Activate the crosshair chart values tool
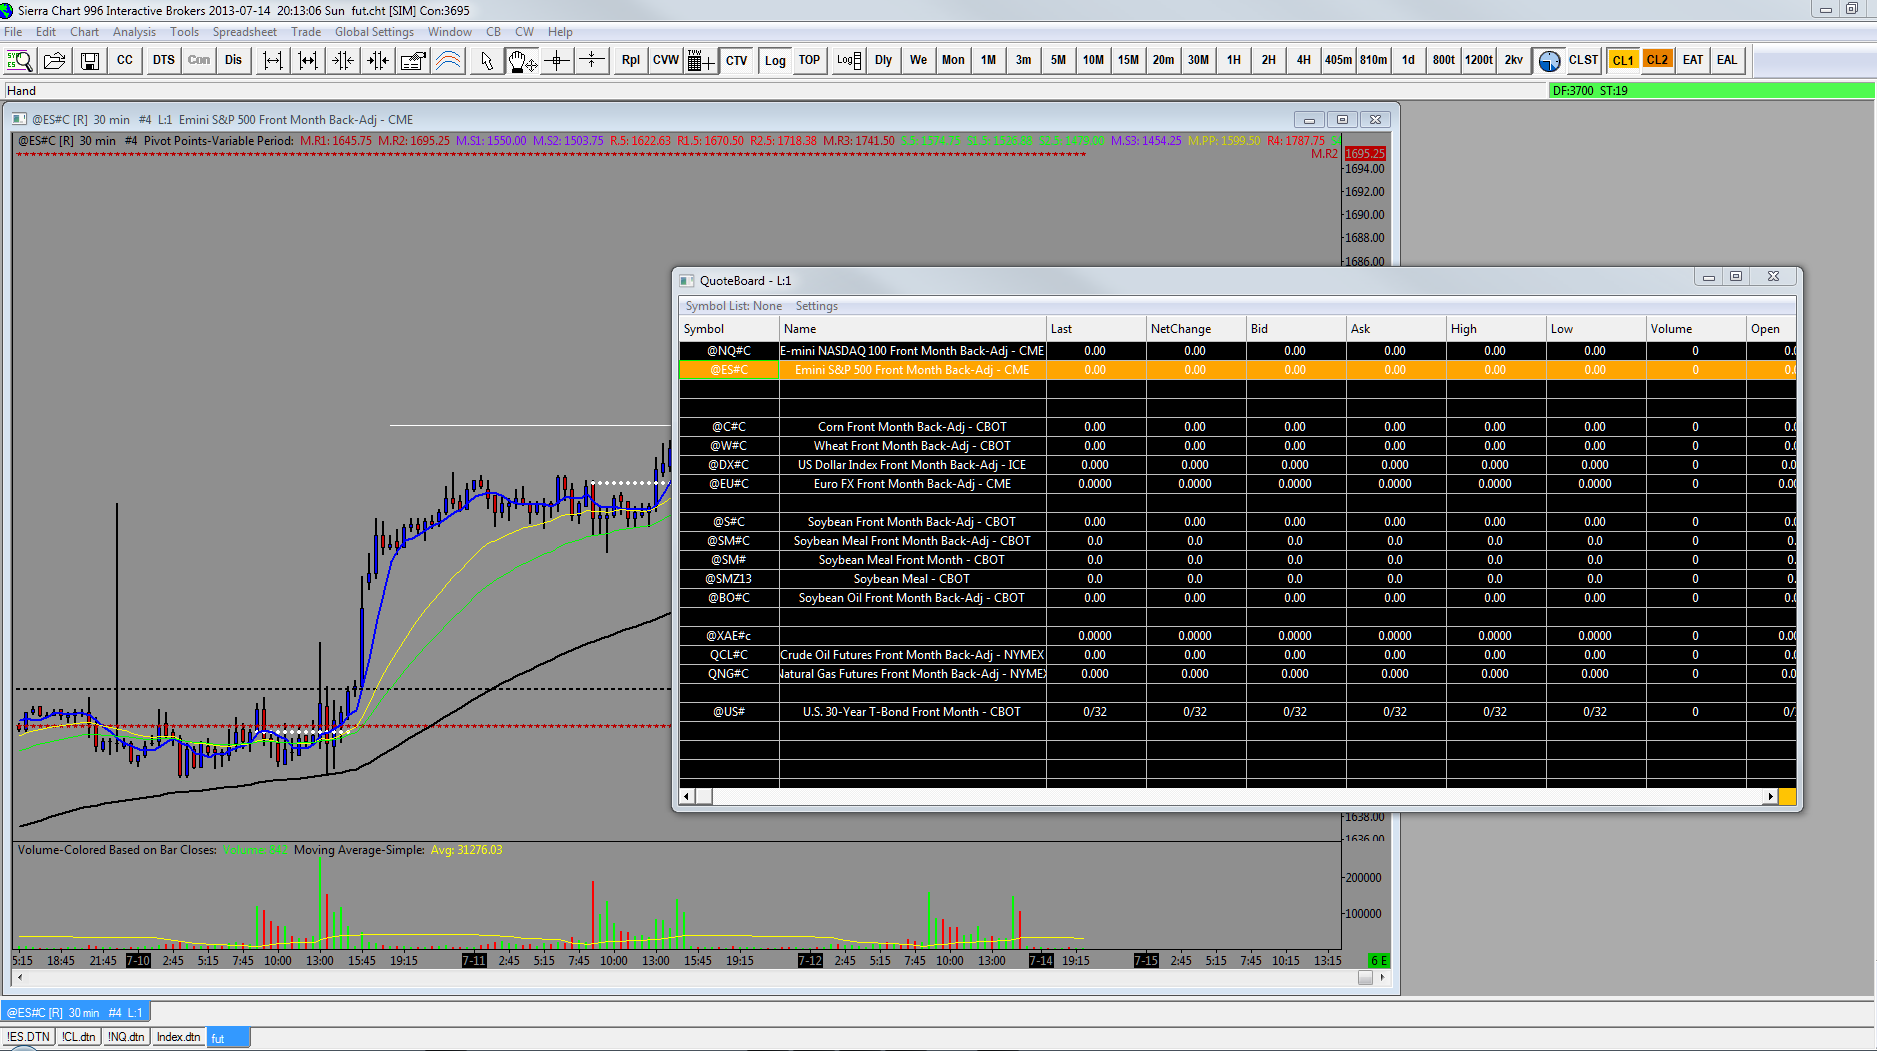The width and height of the screenshot is (1877, 1051). 557,61
